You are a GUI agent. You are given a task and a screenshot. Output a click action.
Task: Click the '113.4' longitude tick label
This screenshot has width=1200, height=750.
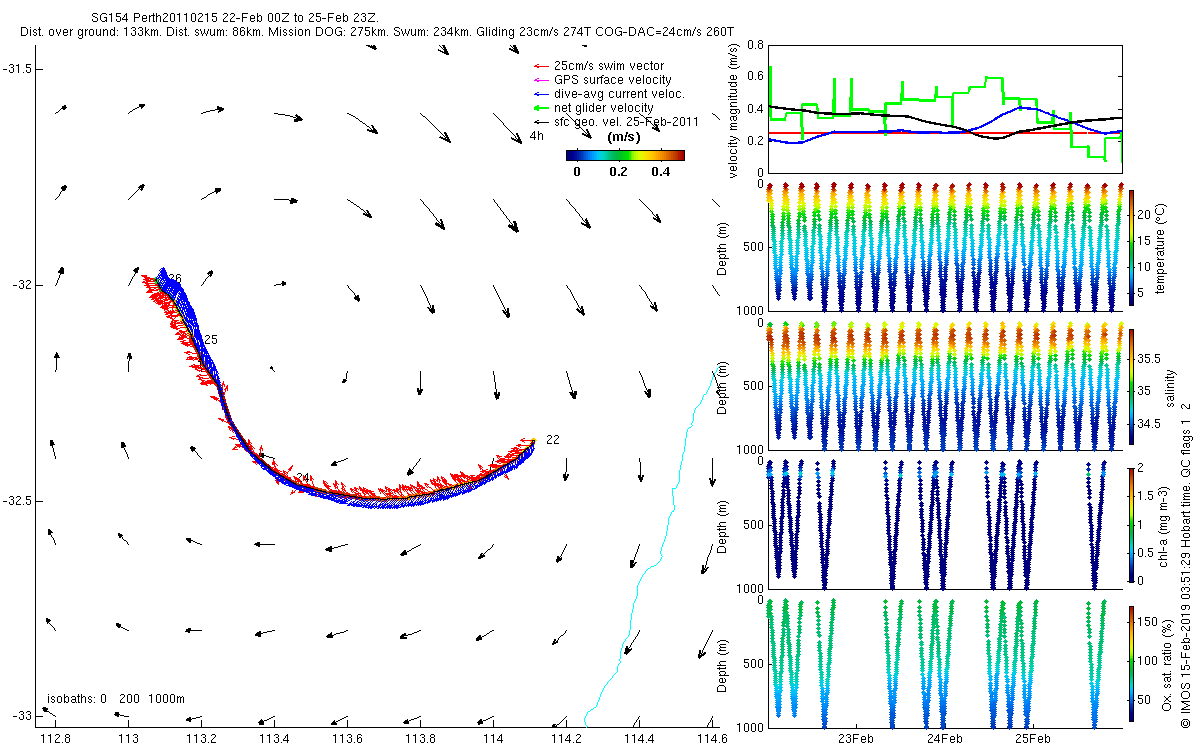point(274,739)
